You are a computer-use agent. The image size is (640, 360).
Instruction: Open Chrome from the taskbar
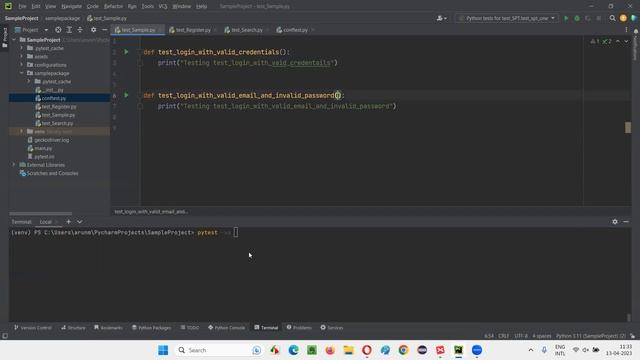pos(404,350)
